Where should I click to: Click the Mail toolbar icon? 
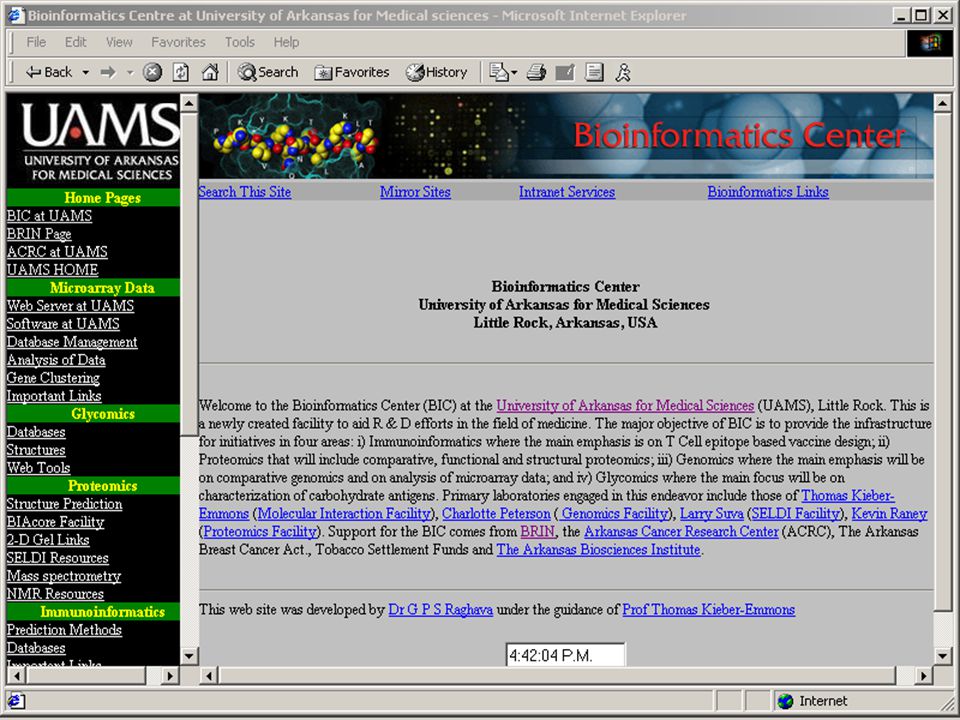click(x=498, y=72)
